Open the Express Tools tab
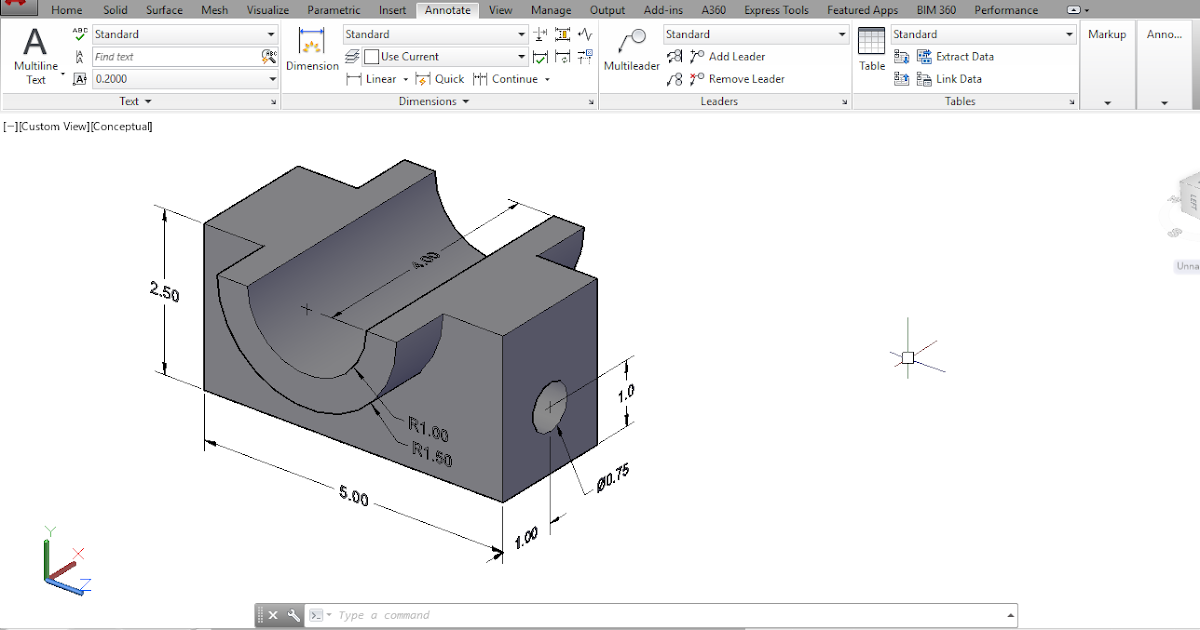Image resolution: width=1200 pixels, height=630 pixels. [x=776, y=10]
